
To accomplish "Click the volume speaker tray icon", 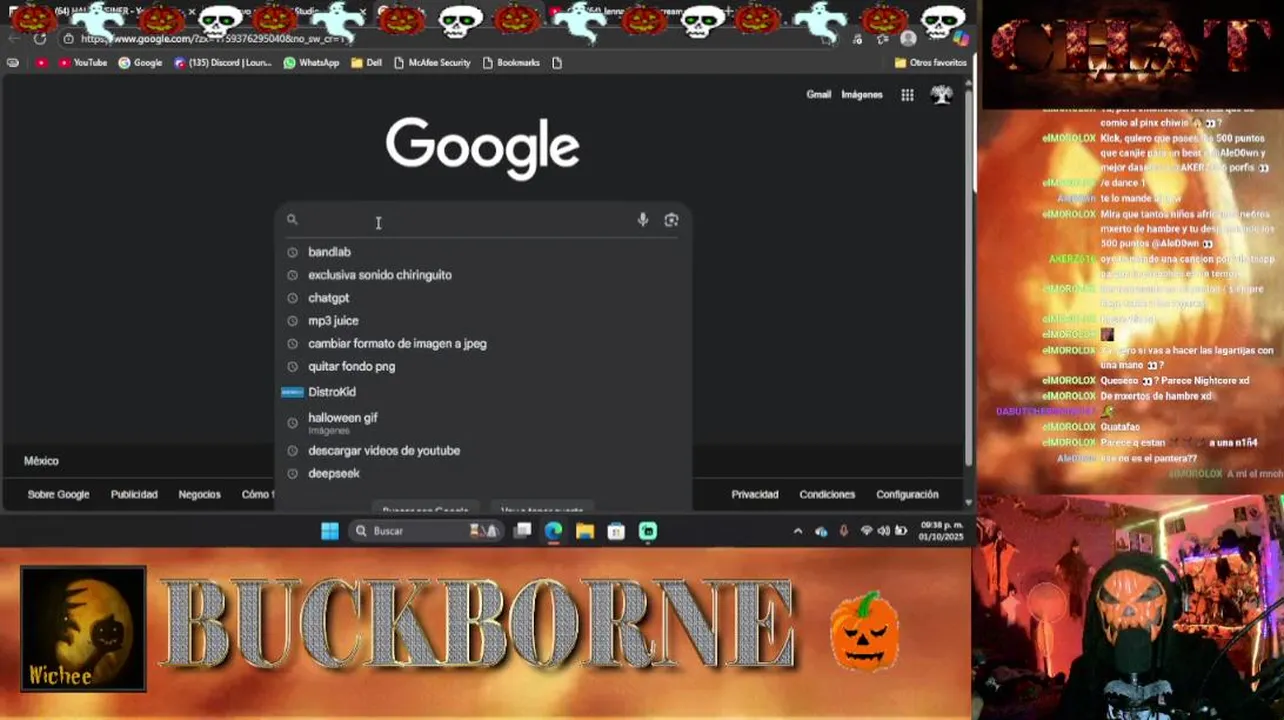I will pos(883,531).
